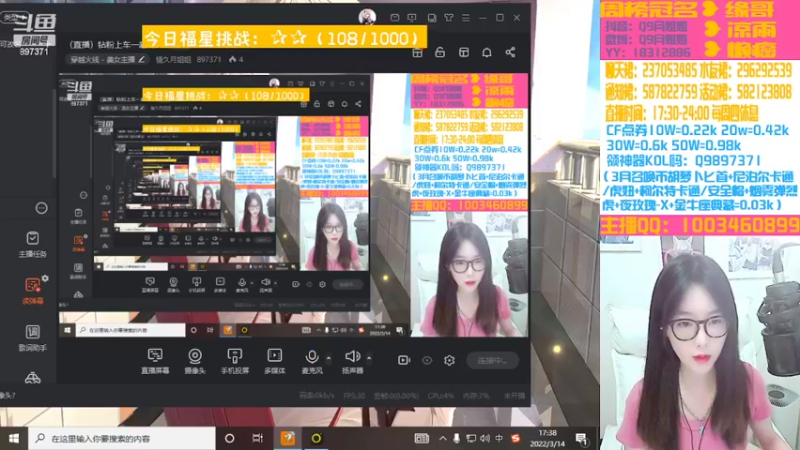800x450 pixels.
Task: Click the Douyu logo at top left
Action: (34, 23)
